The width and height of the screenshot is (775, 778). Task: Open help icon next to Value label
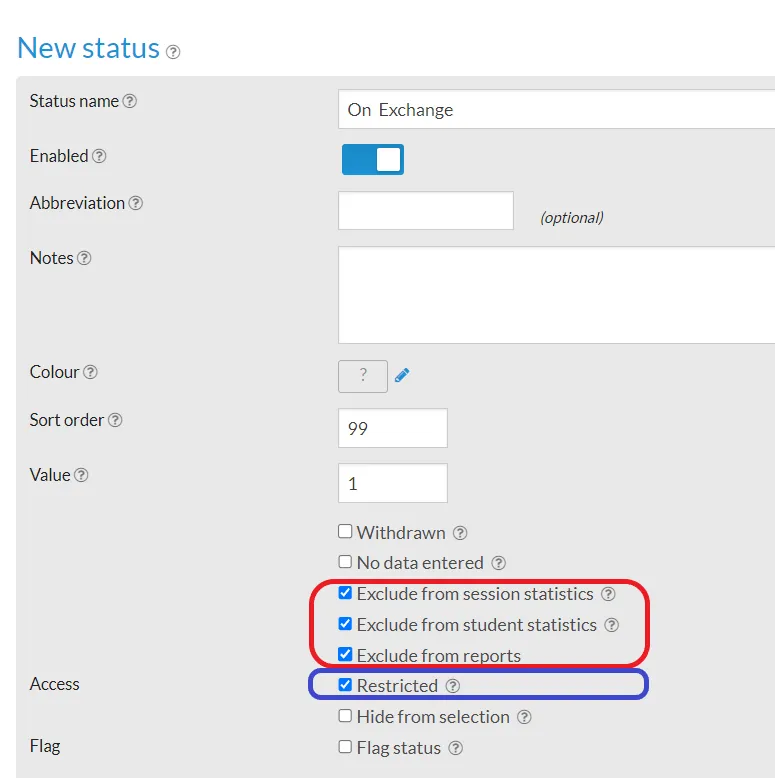tap(81, 475)
